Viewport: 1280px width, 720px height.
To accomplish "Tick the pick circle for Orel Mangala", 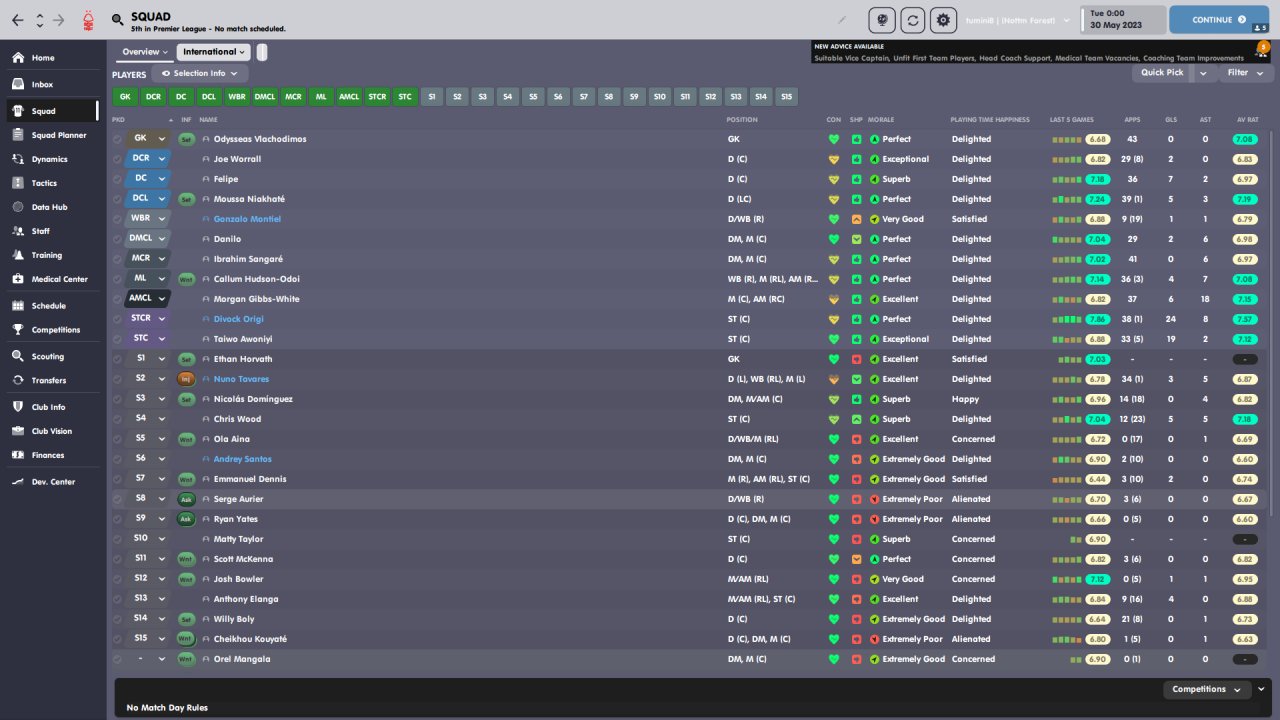I will coord(118,659).
